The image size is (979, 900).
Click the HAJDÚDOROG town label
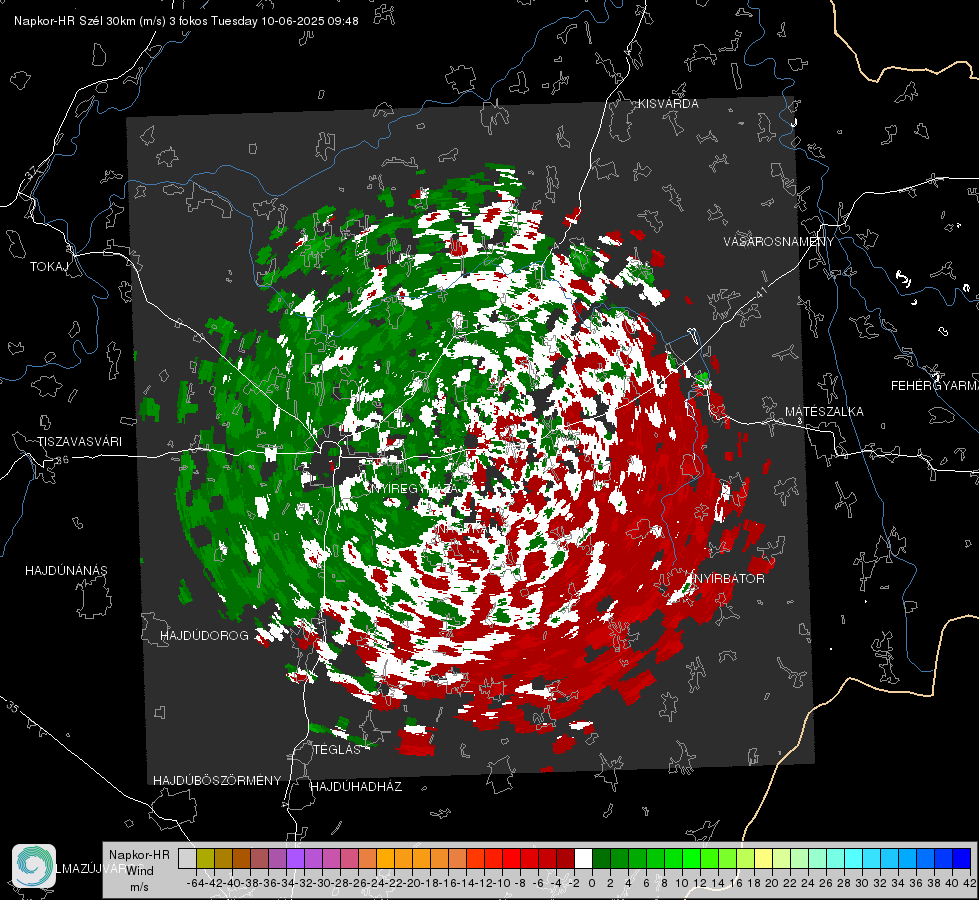tap(204, 635)
